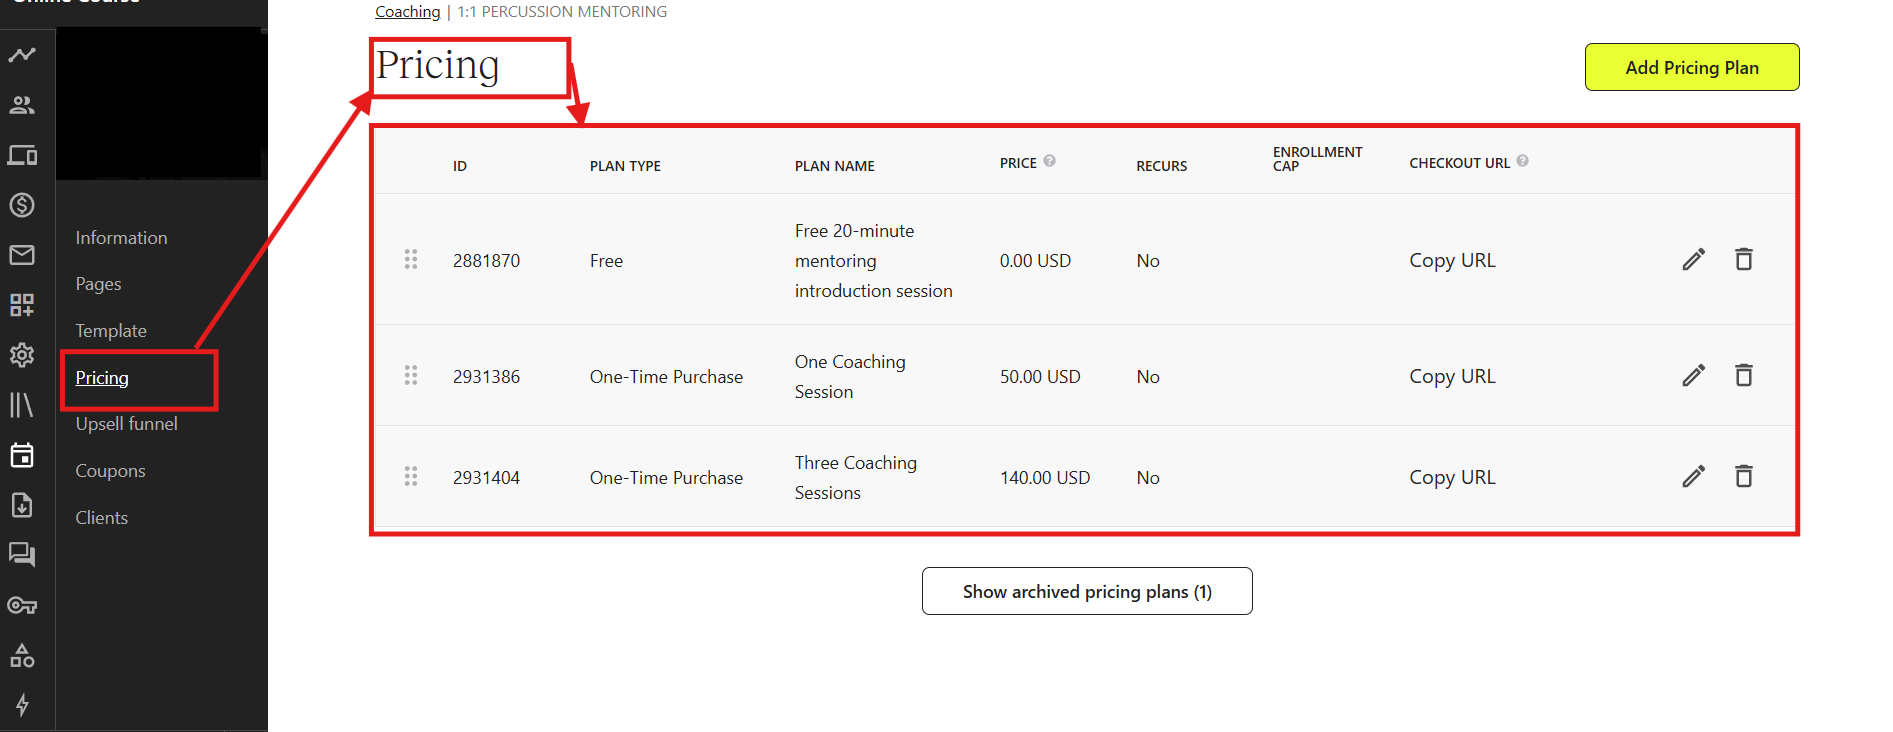Viewport: 1893px width, 732px height.
Task: Open Upsell funnel in the side menu
Action: click(127, 424)
